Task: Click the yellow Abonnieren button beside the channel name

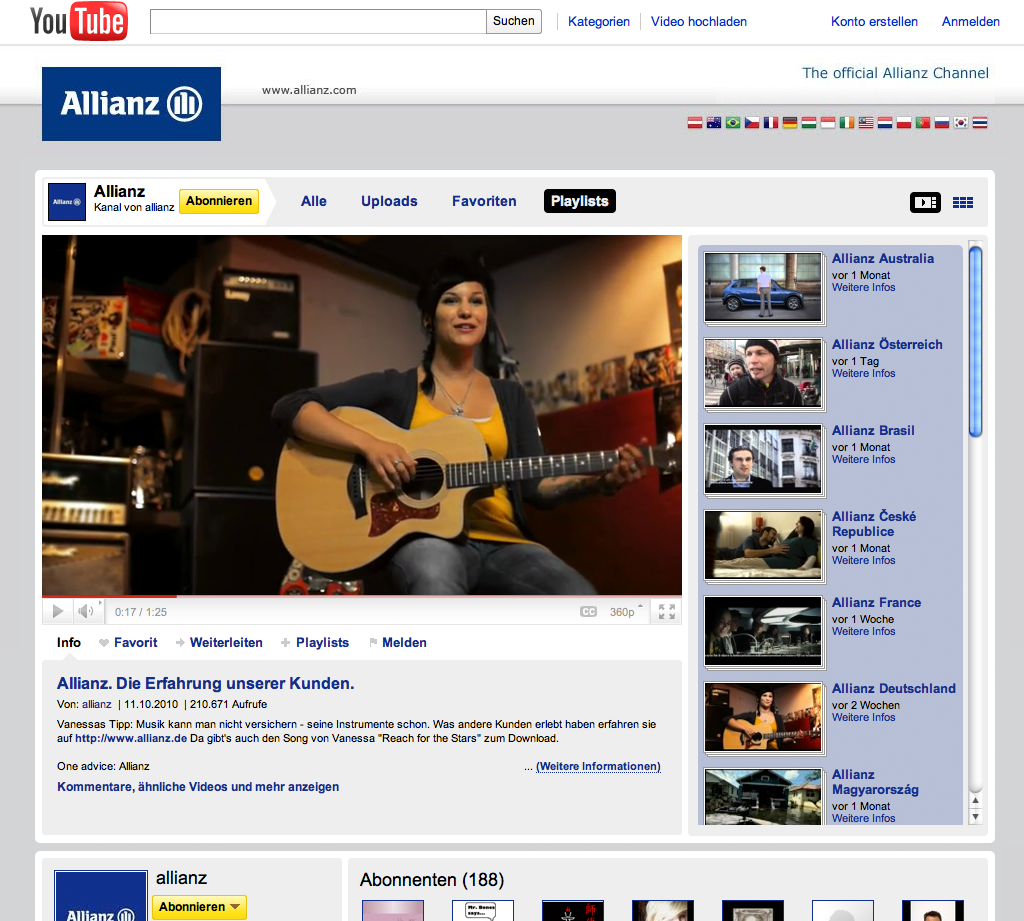Action: [x=219, y=201]
